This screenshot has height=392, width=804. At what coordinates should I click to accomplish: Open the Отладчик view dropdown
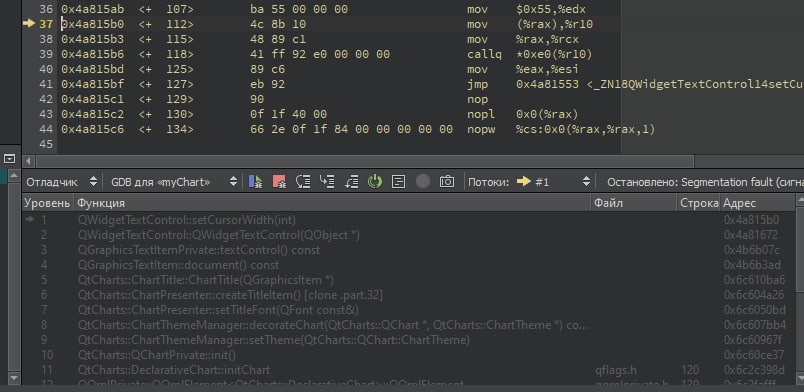pos(62,182)
